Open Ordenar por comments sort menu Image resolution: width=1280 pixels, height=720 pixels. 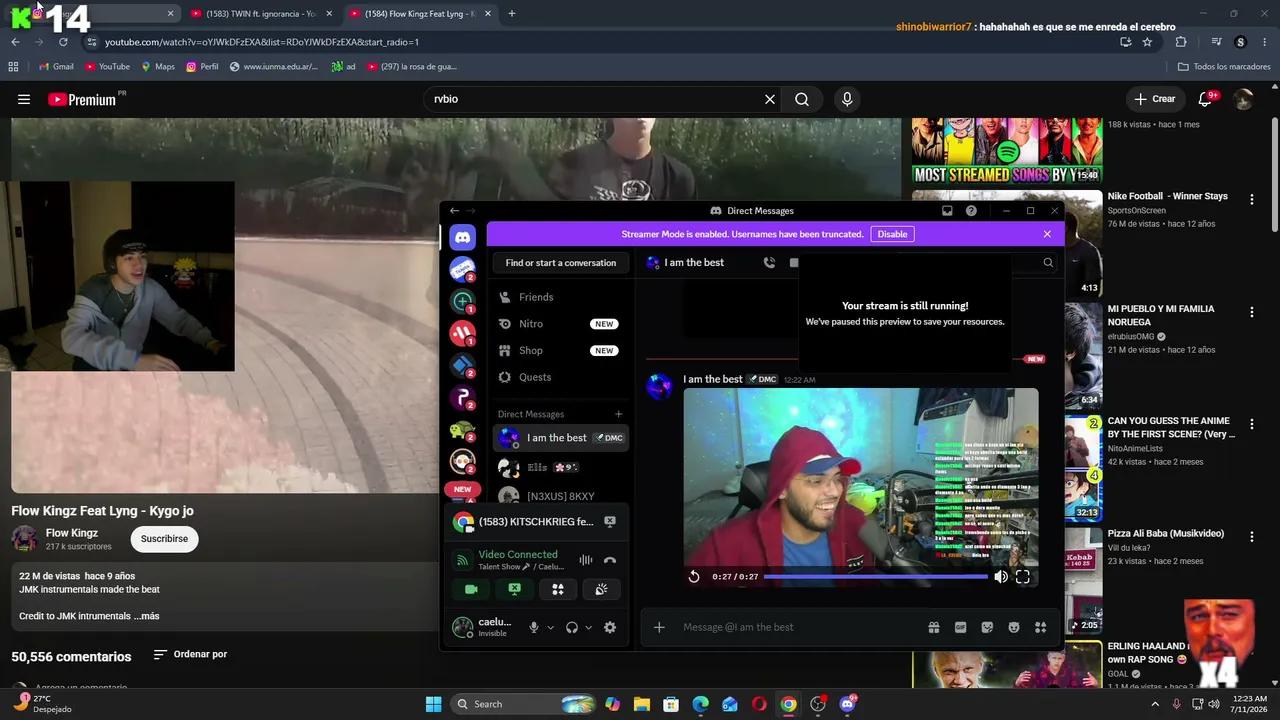(190, 655)
